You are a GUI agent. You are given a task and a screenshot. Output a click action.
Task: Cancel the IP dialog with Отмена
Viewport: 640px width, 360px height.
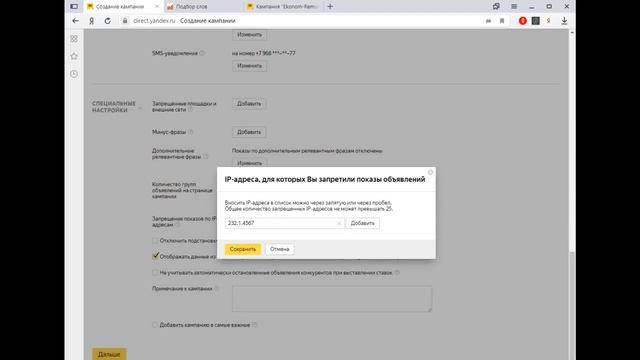(280, 249)
